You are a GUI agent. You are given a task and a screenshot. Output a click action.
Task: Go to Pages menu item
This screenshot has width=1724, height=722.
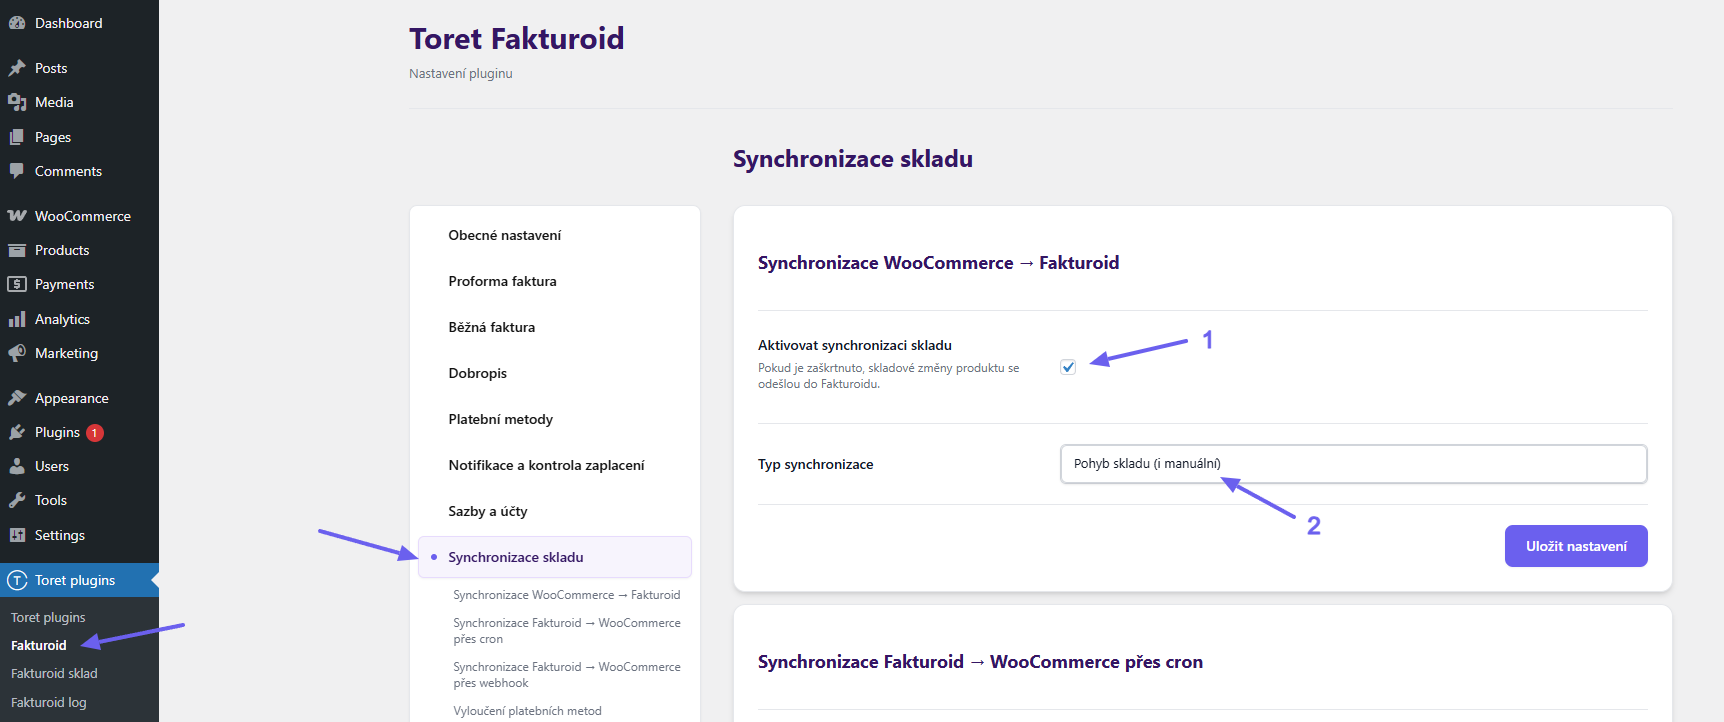click(x=79, y=137)
